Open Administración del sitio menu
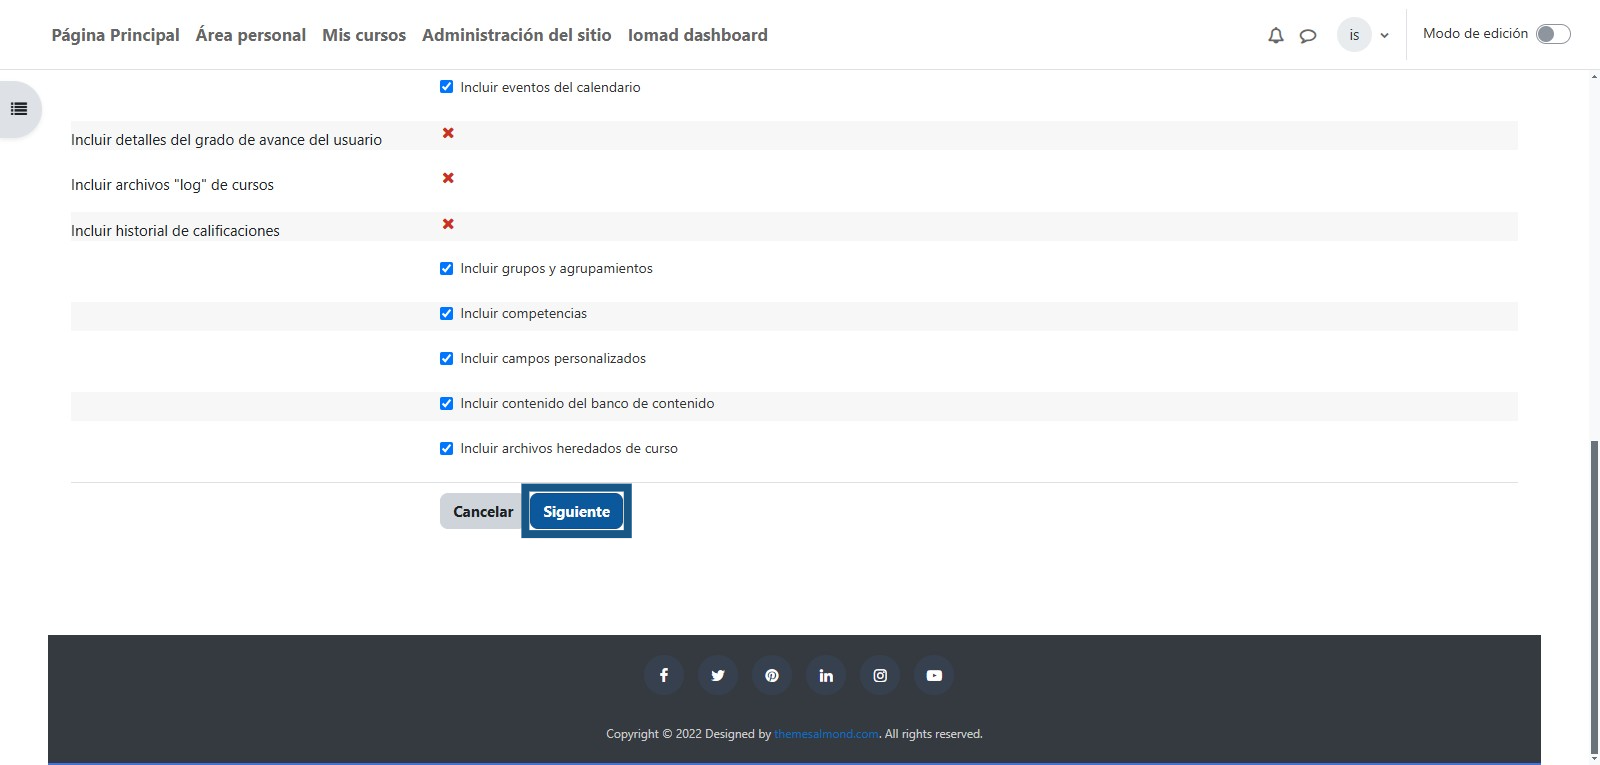The width and height of the screenshot is (1600, 765). pos(516,35)
